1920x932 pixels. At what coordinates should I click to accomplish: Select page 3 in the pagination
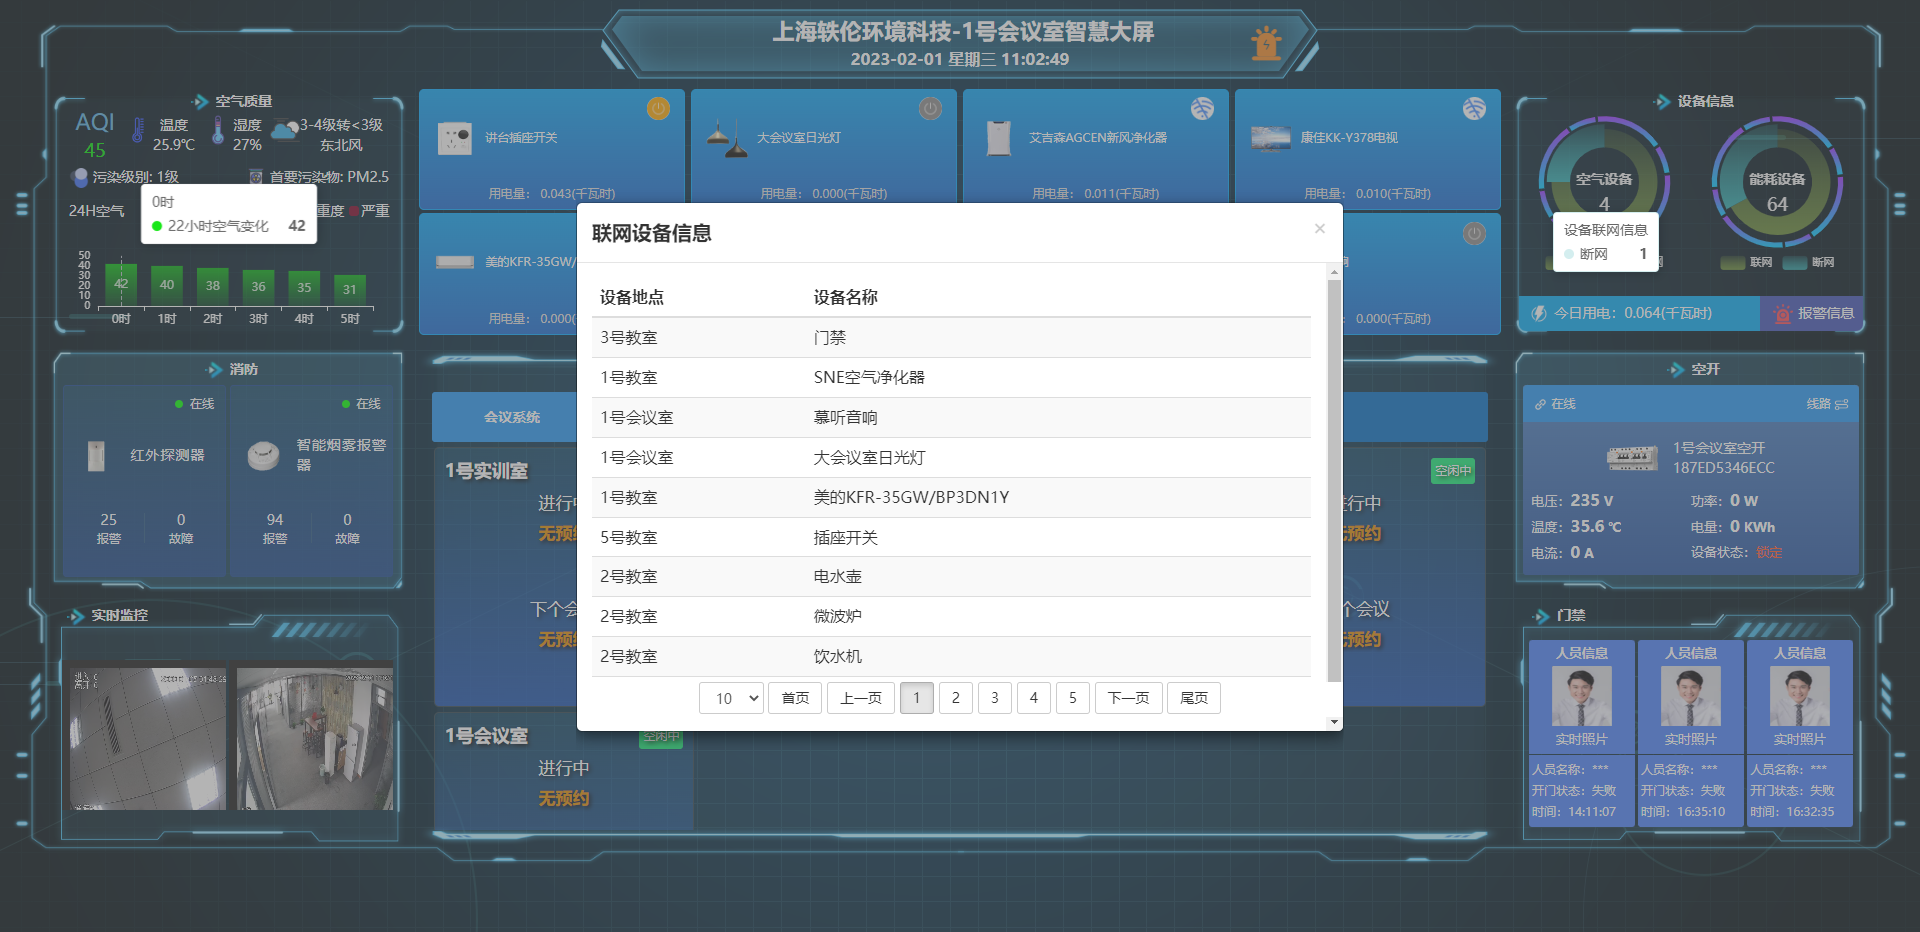point(995,698)
